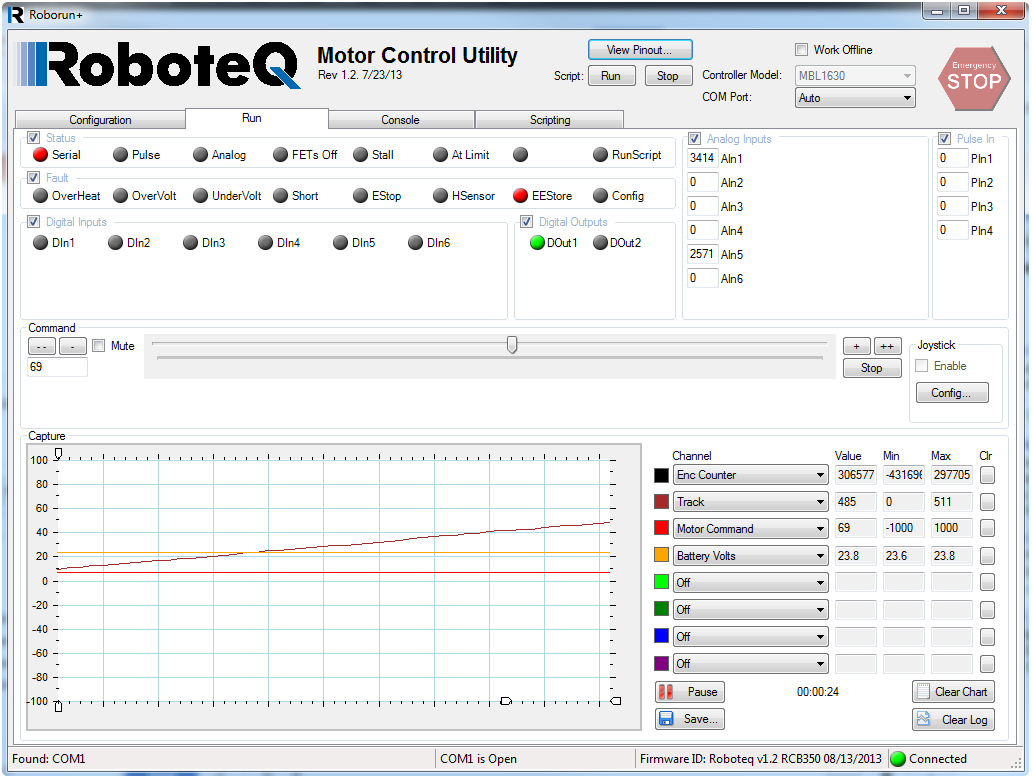Enable the Work Offline checkbox
Image resolution: width=1032 pixels, height=779 pixels.
[x=801, y=49]
